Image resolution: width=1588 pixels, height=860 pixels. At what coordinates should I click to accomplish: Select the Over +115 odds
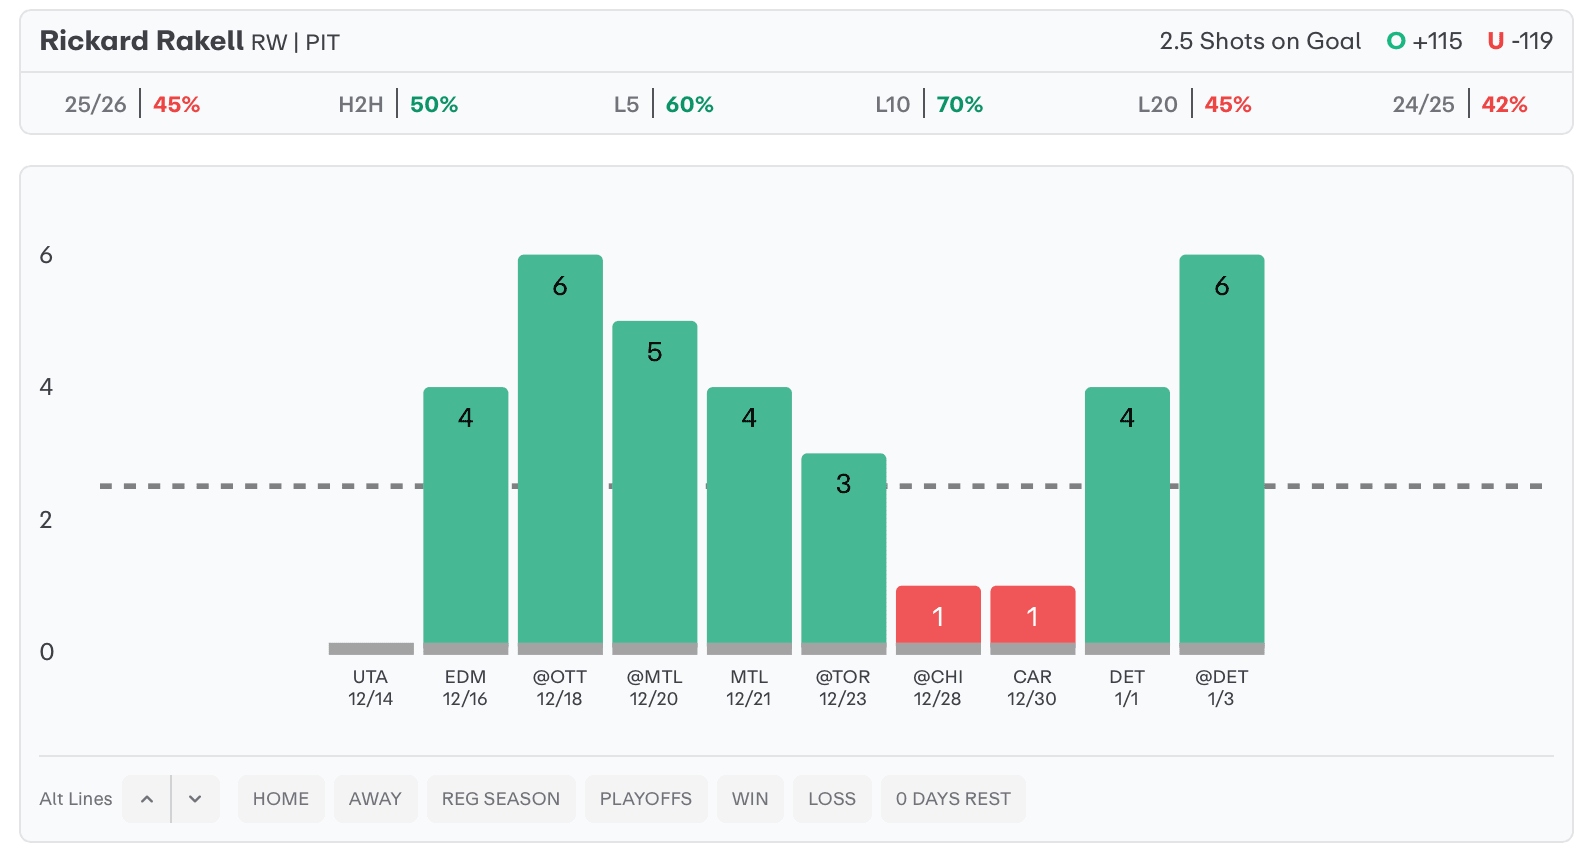pyautogui.click(x=1425, y=41)
